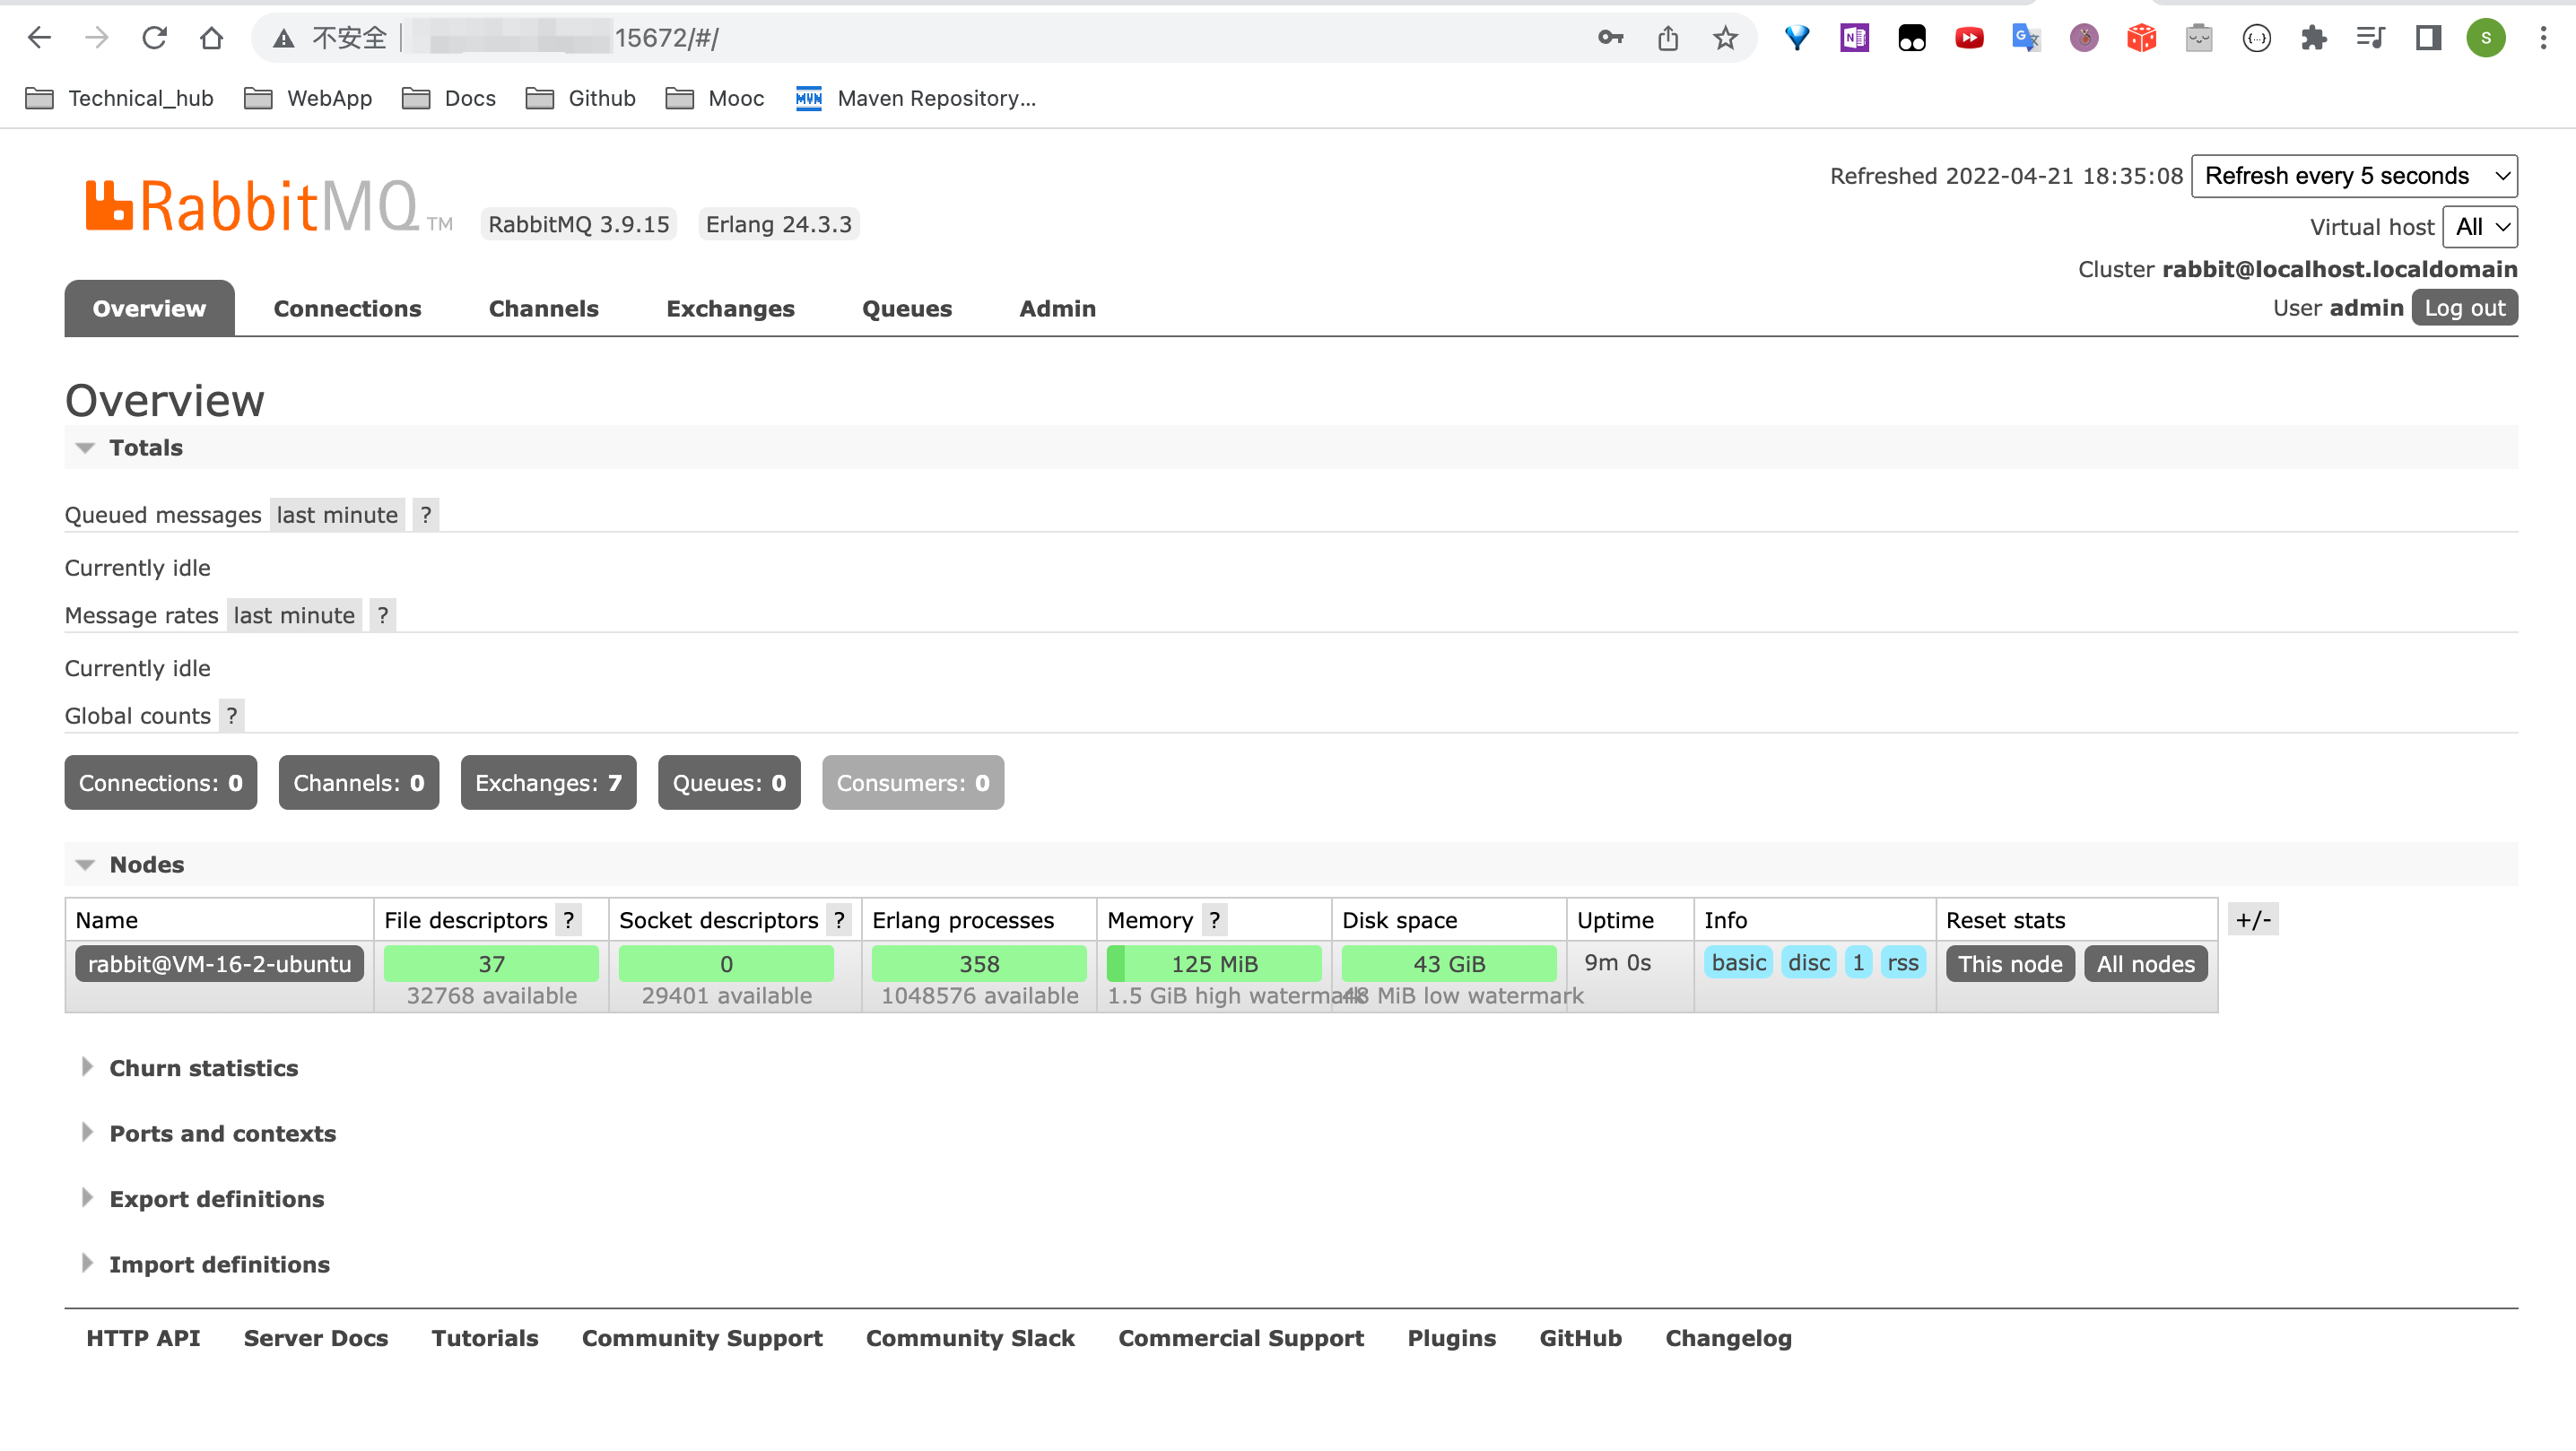Open Github bookmark folder
The height and width of the screenshot is (1451, 2576).
[x=581, y=98]
